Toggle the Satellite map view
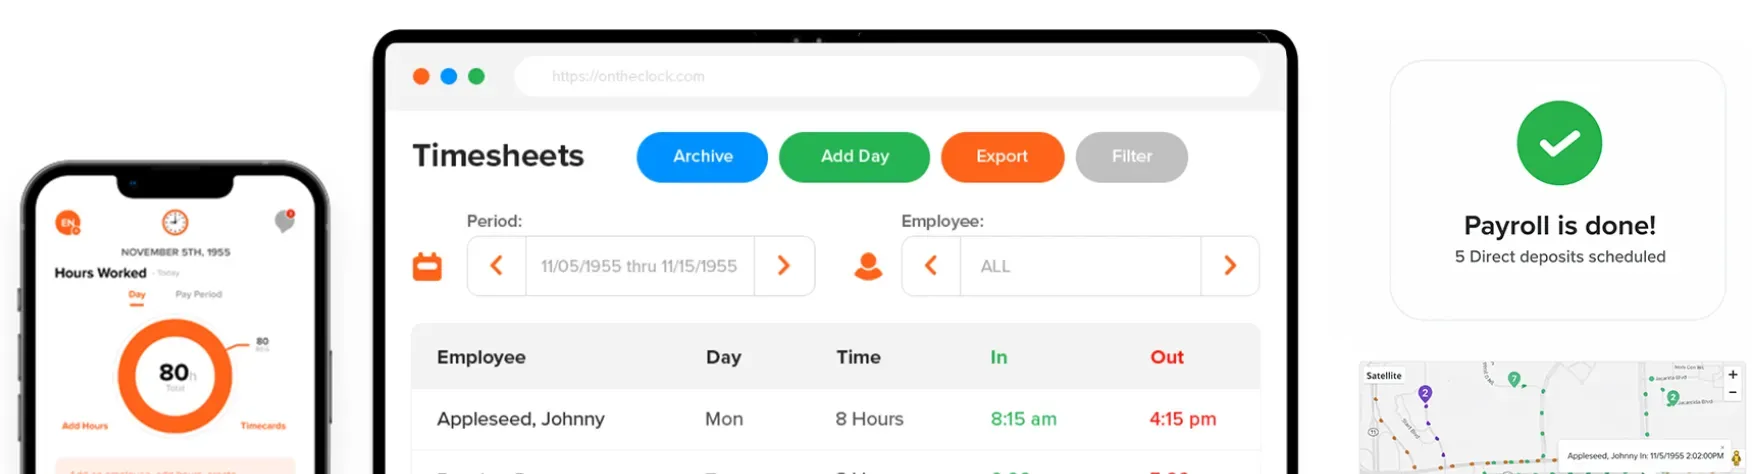Viewport: 1756px width, 474px height. (1384, 376)
